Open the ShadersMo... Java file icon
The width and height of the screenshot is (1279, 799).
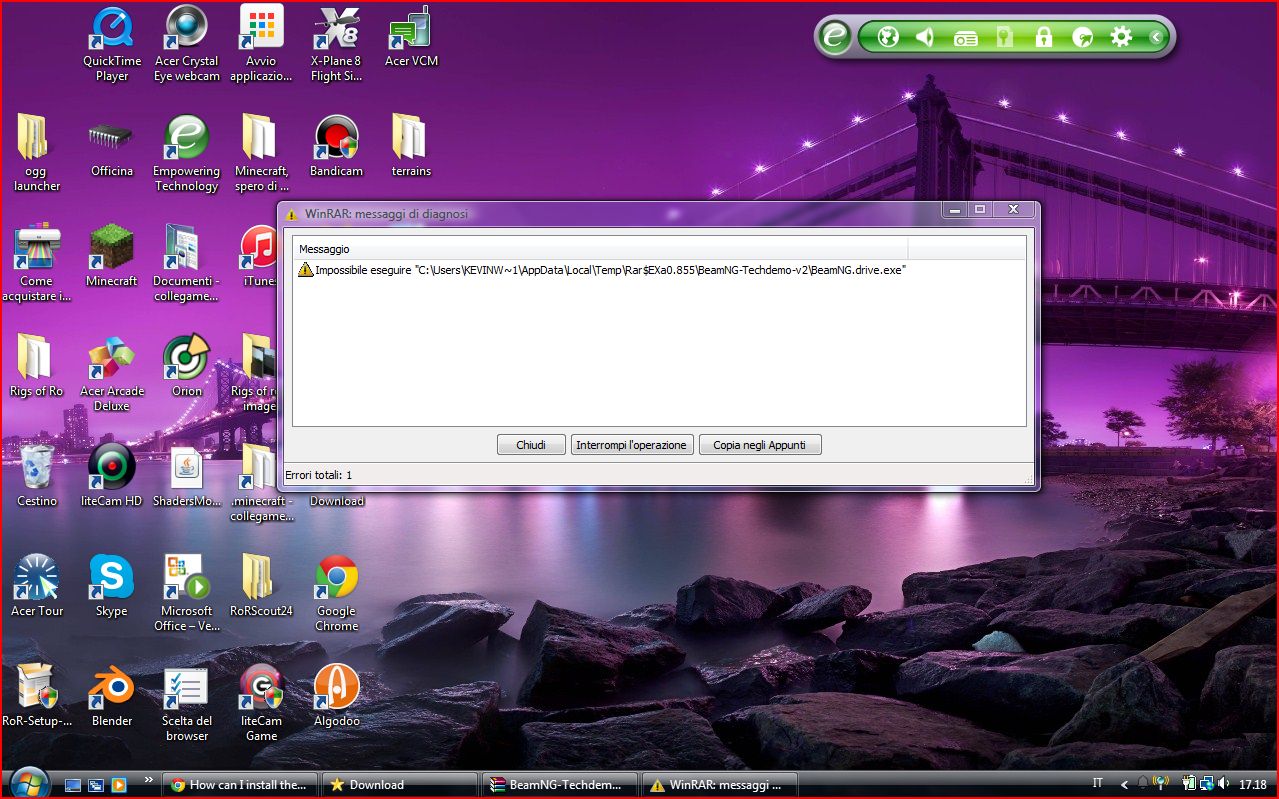(187, 476)
